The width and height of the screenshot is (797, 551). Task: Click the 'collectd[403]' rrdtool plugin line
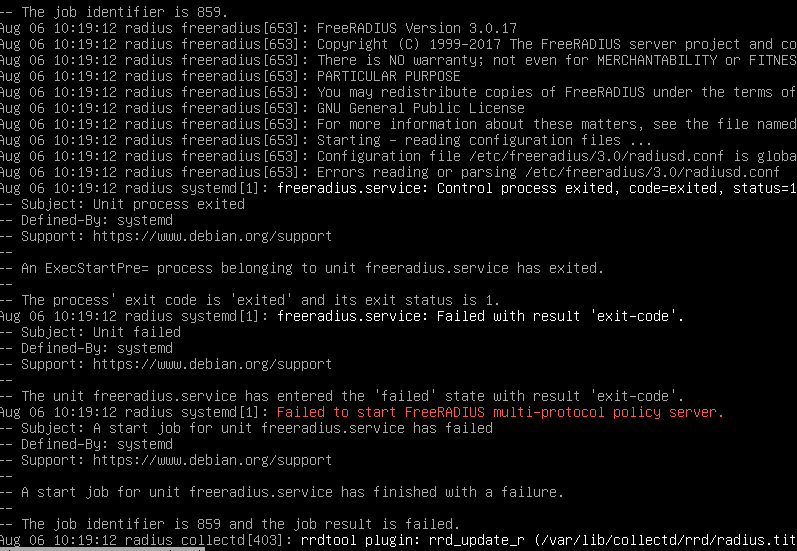[x=398, y=540]
